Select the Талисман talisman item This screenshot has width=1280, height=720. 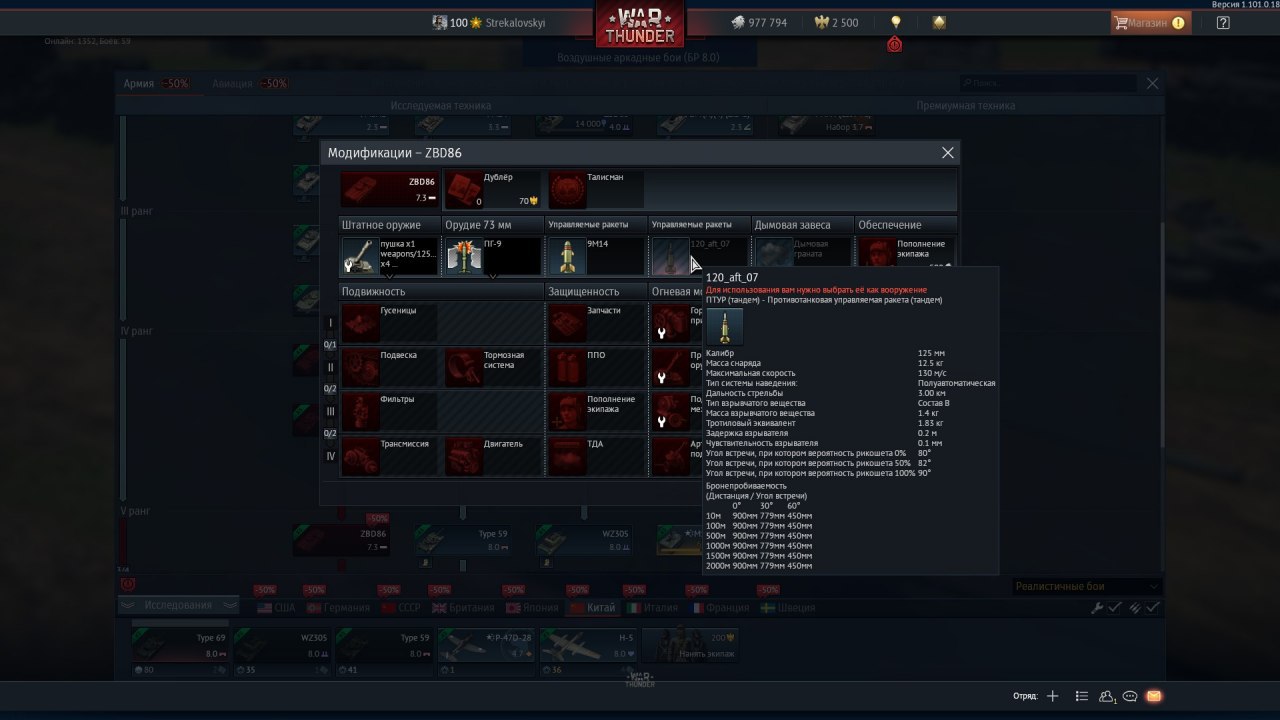coord(596,190)
